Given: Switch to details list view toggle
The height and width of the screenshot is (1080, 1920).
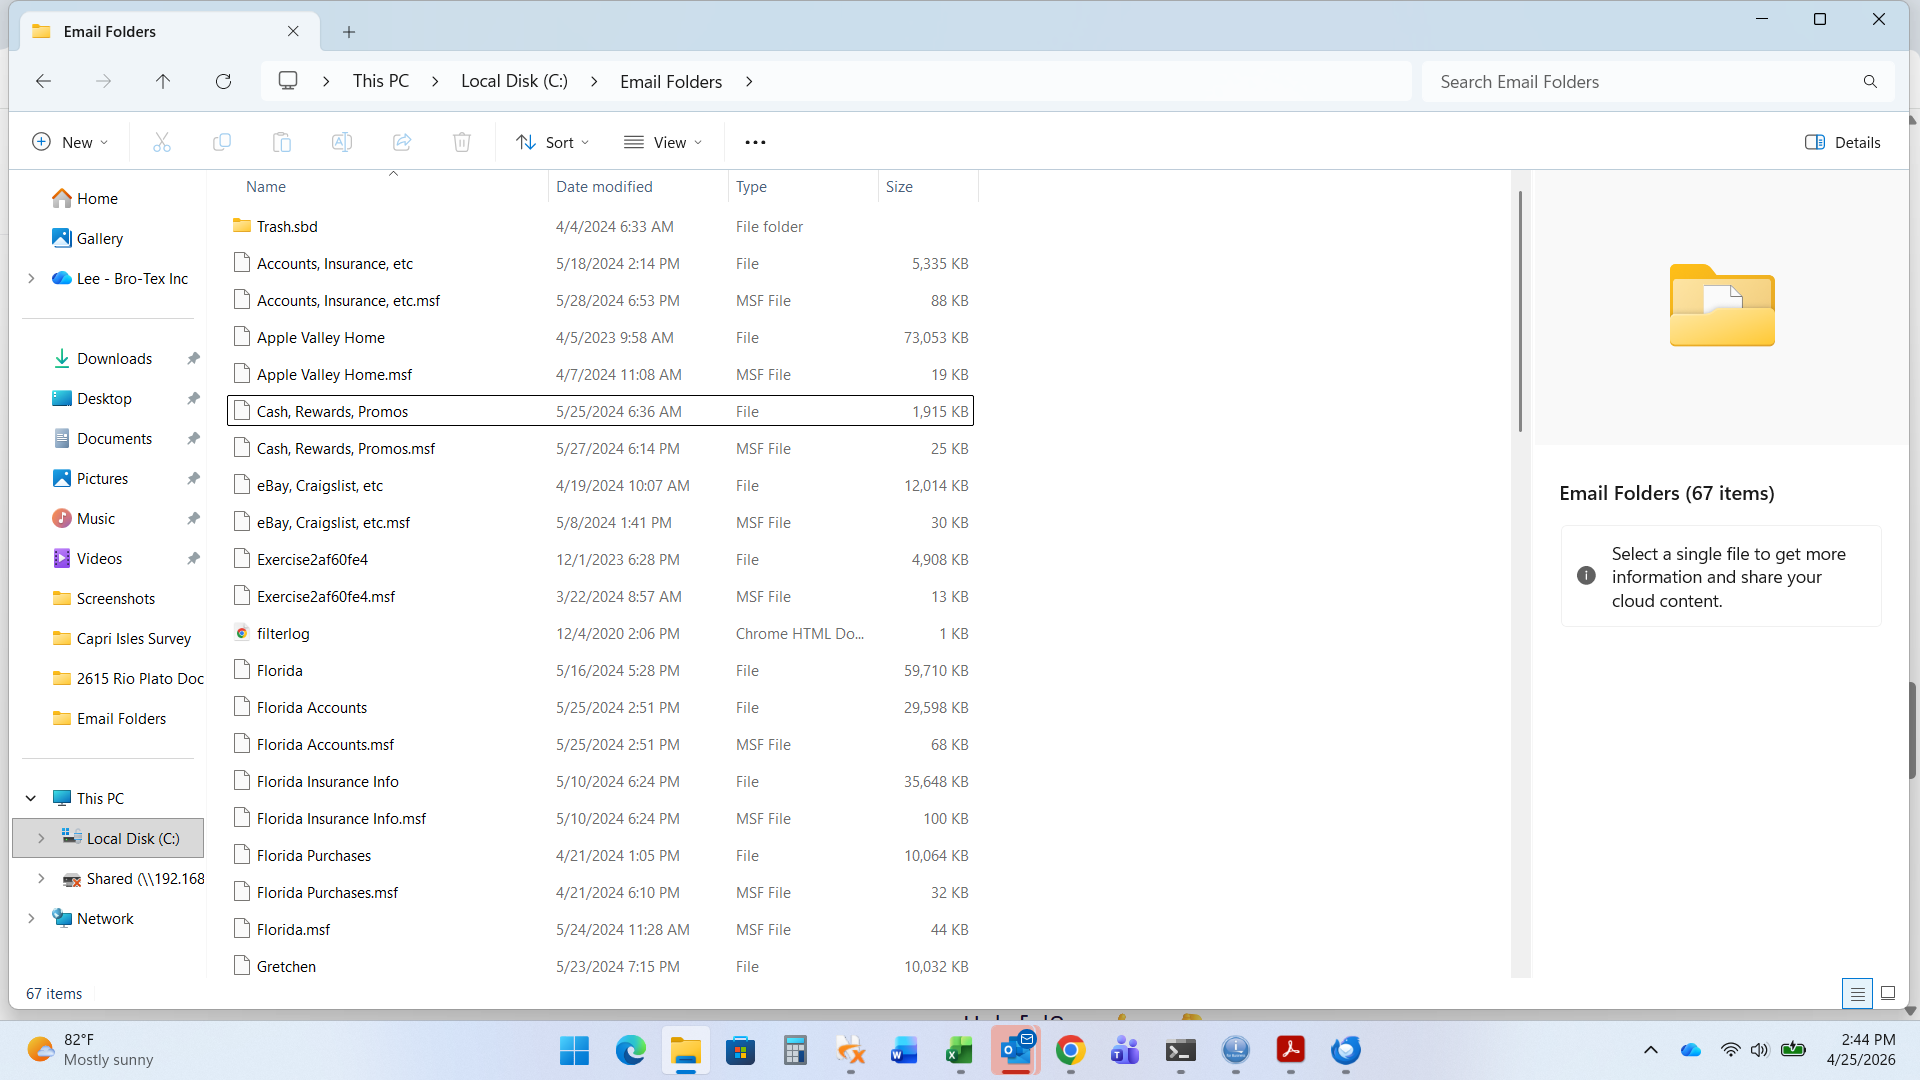Looking at the screenshot, I should coord(1857,993).
